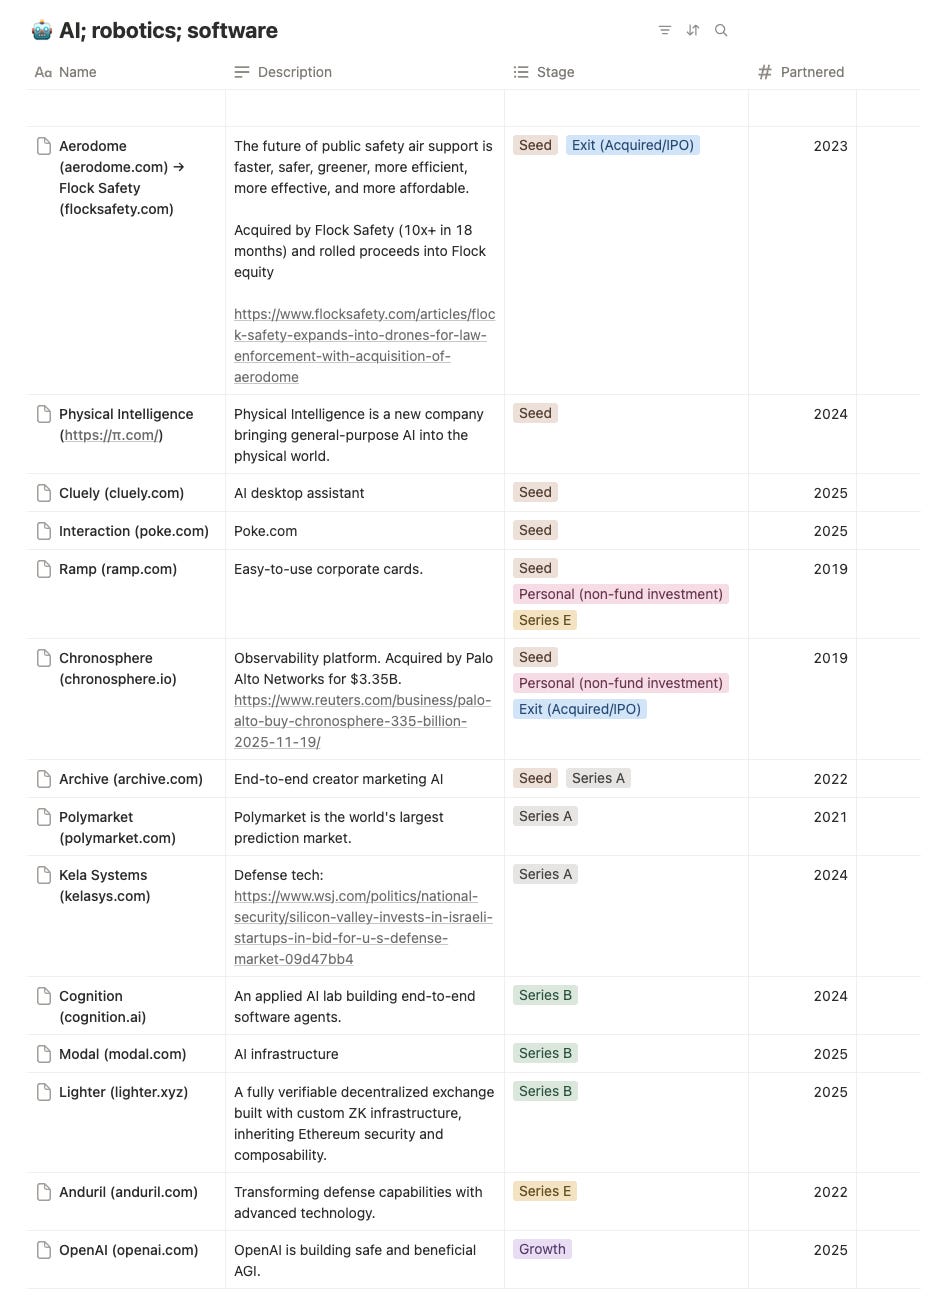The width and height of the screenshot is (942, 1298).
Task: Click the sort arrows icon in the toolbar
Action: [693, 30]
